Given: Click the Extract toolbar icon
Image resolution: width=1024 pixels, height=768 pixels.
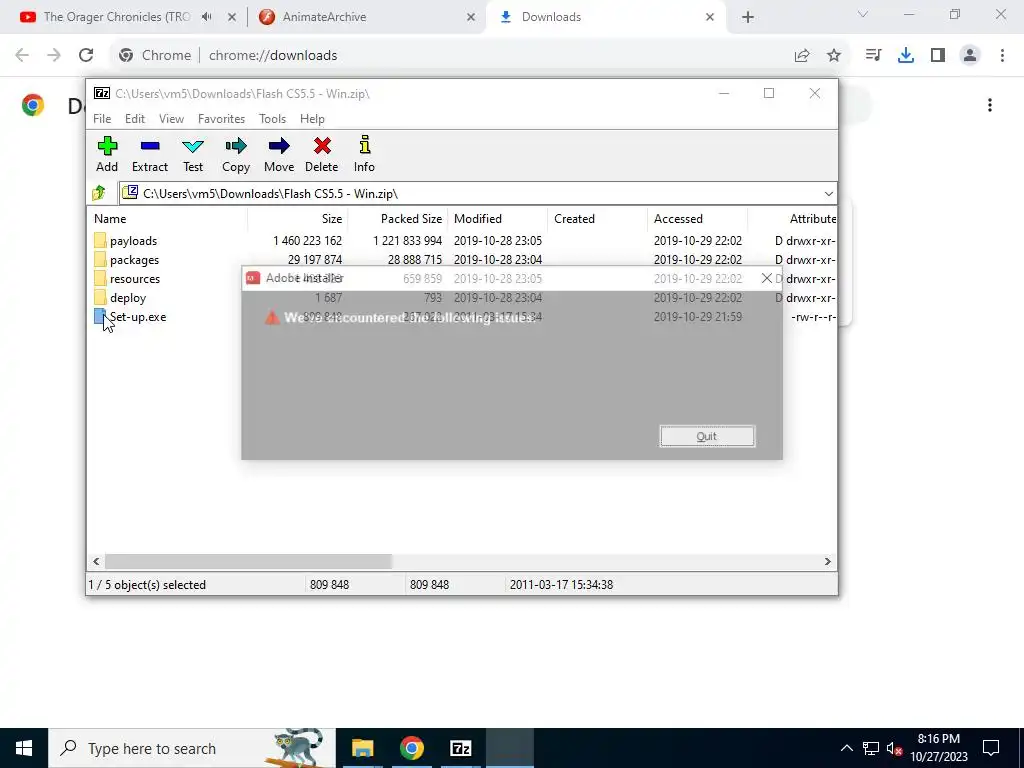Looking at the screenshot, I should click(x=150, y=146).
